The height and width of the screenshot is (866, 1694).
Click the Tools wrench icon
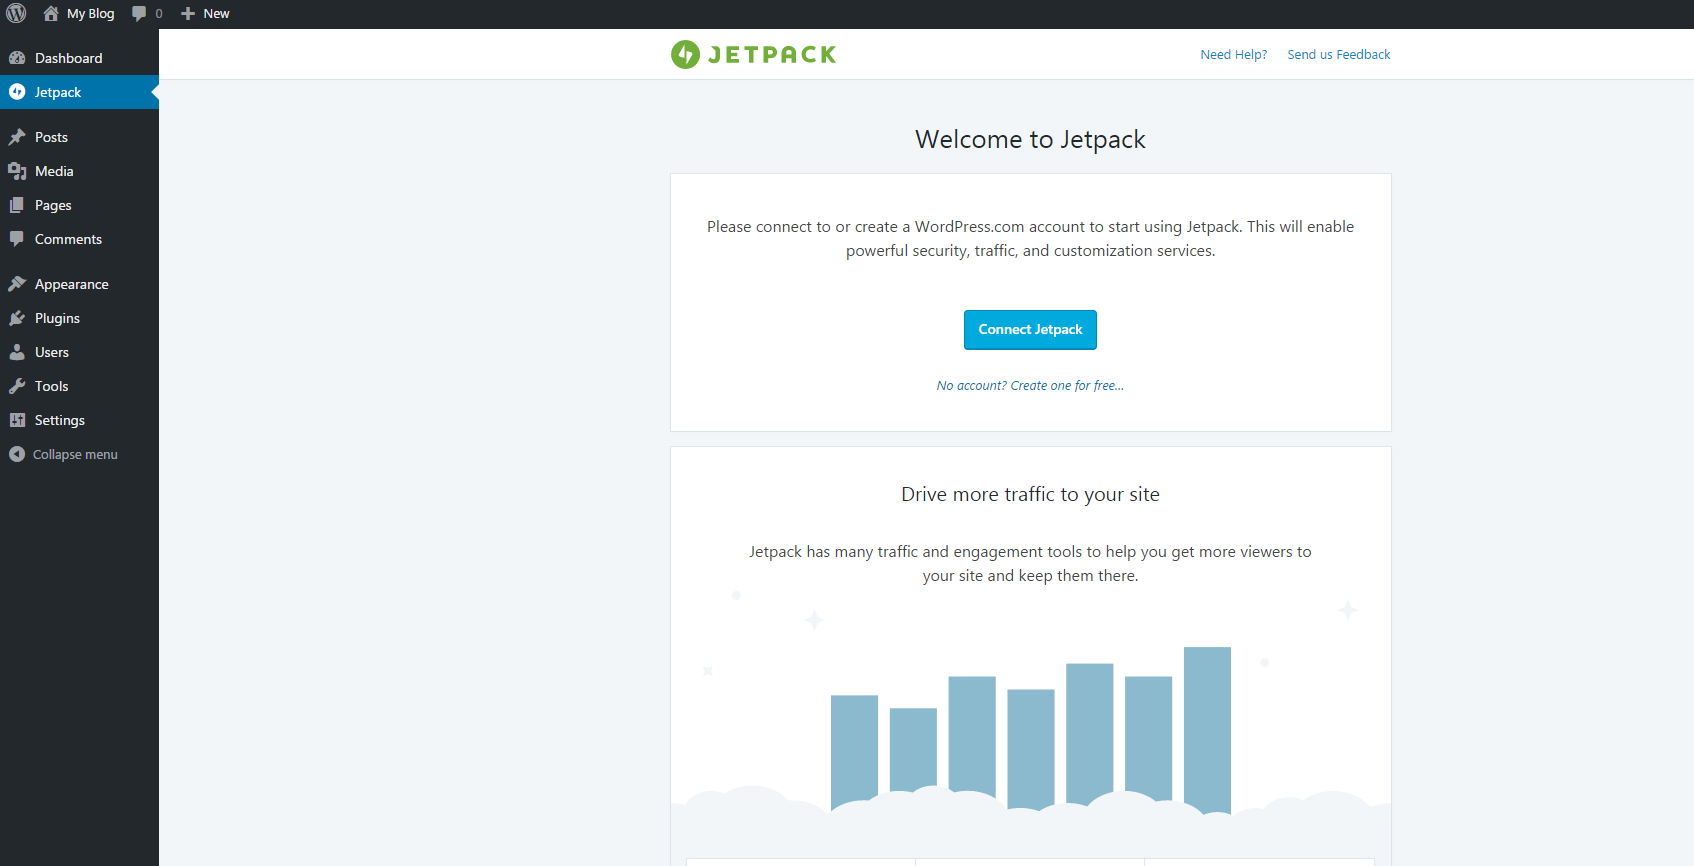[x=17, y=386]
